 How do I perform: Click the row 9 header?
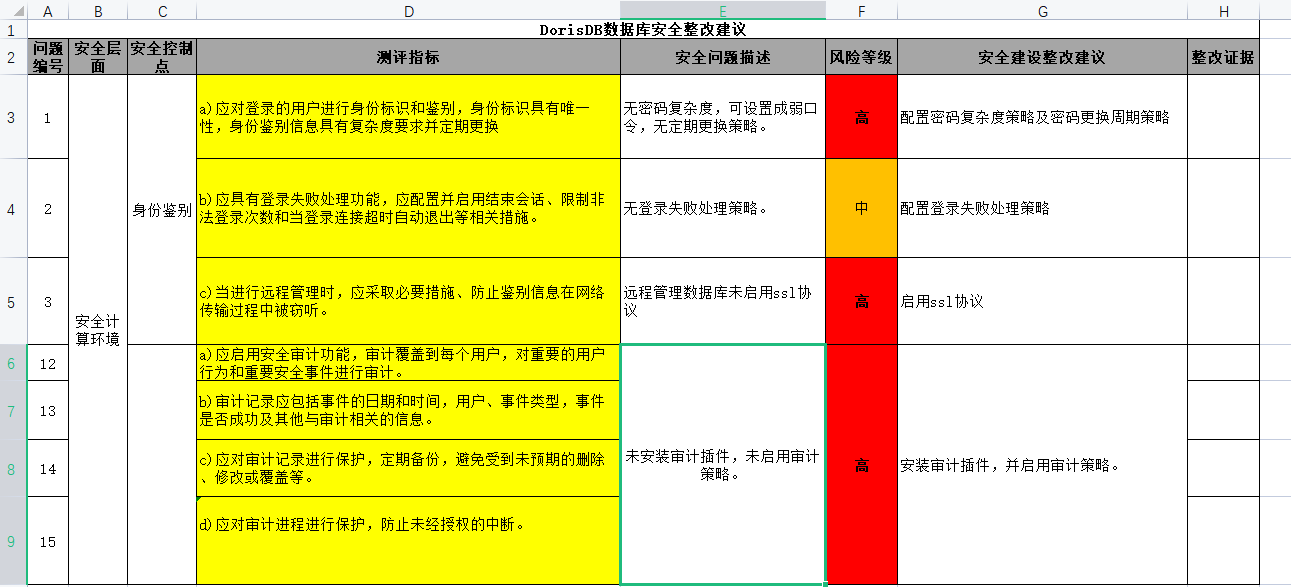tap(12, 541)
